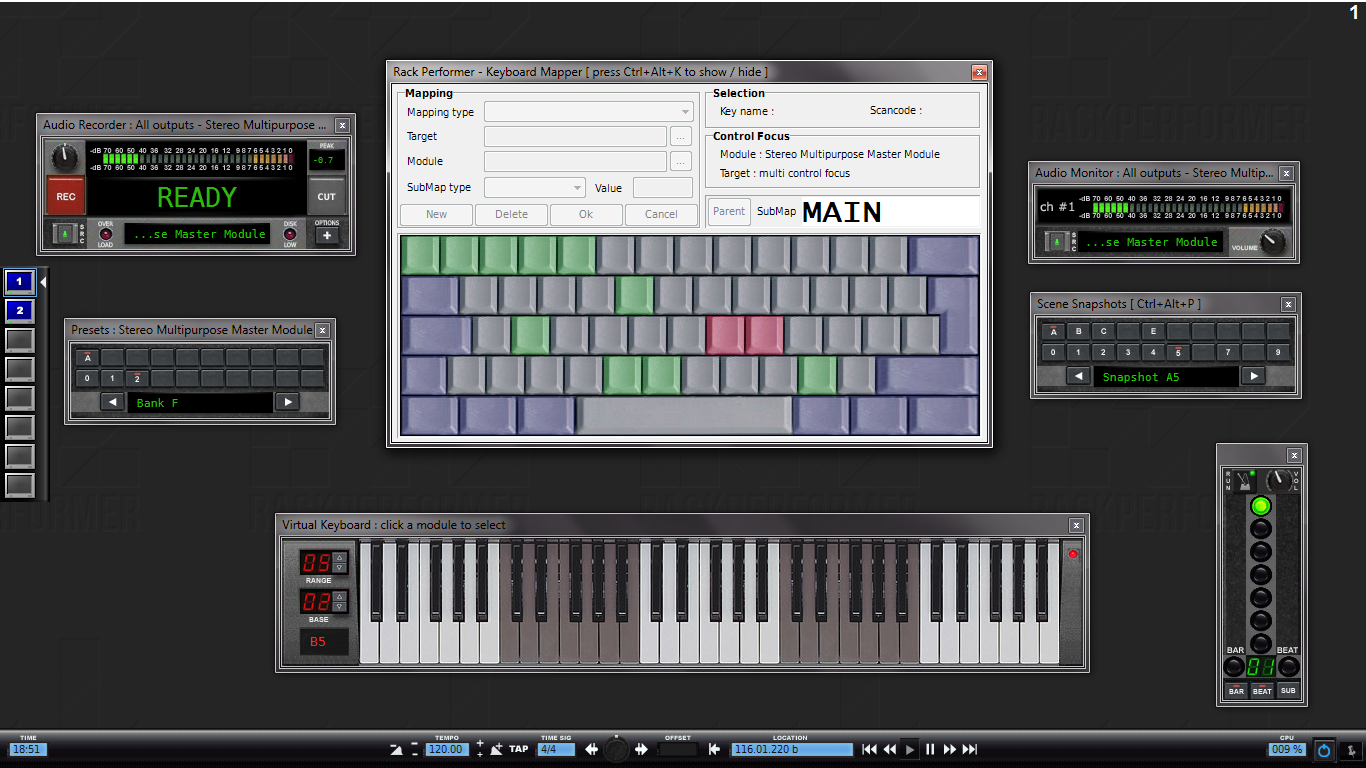
Task: Toggle the SUB button on metronome
Action: [1288, 691]
